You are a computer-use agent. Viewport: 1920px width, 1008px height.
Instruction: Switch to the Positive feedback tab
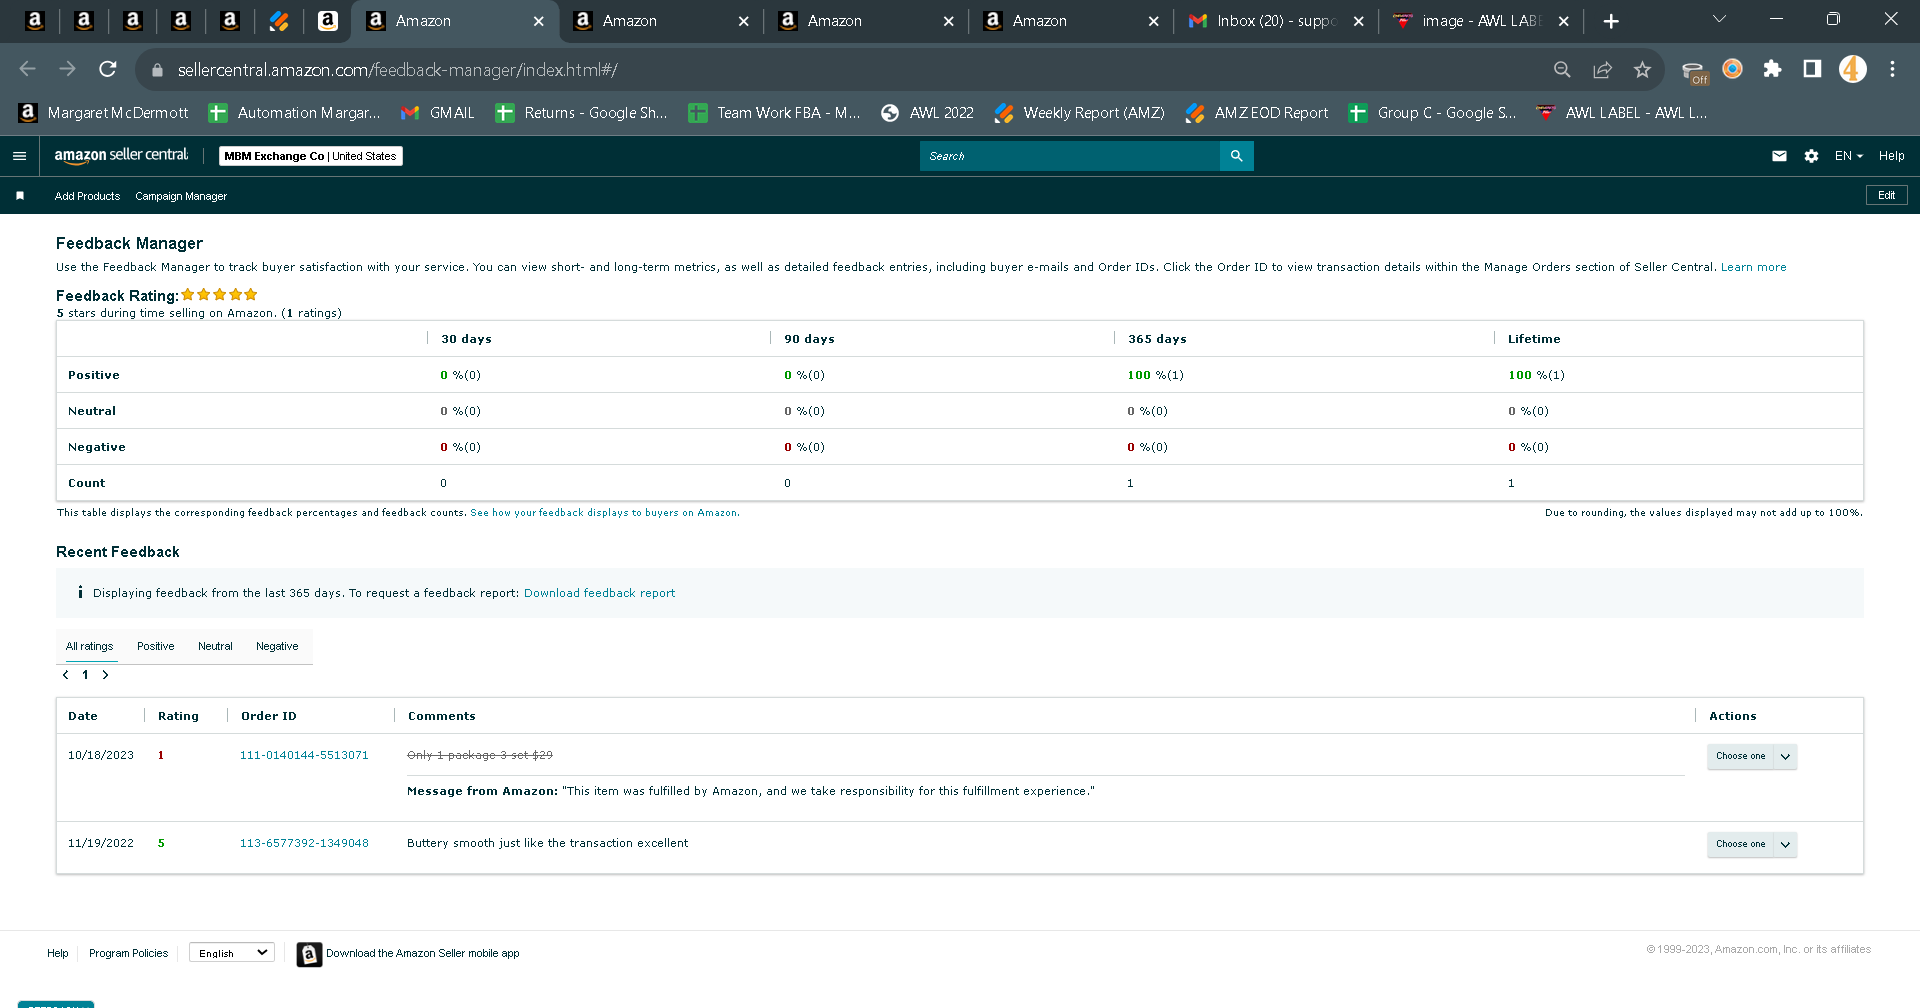pos(155,647)
